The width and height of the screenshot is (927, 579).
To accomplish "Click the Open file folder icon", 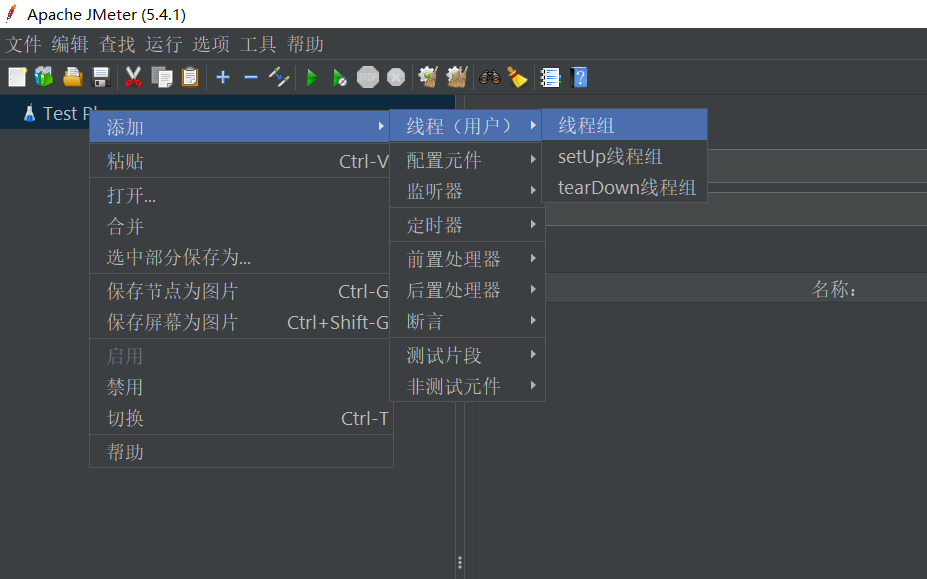I will (x=73, y=77).
